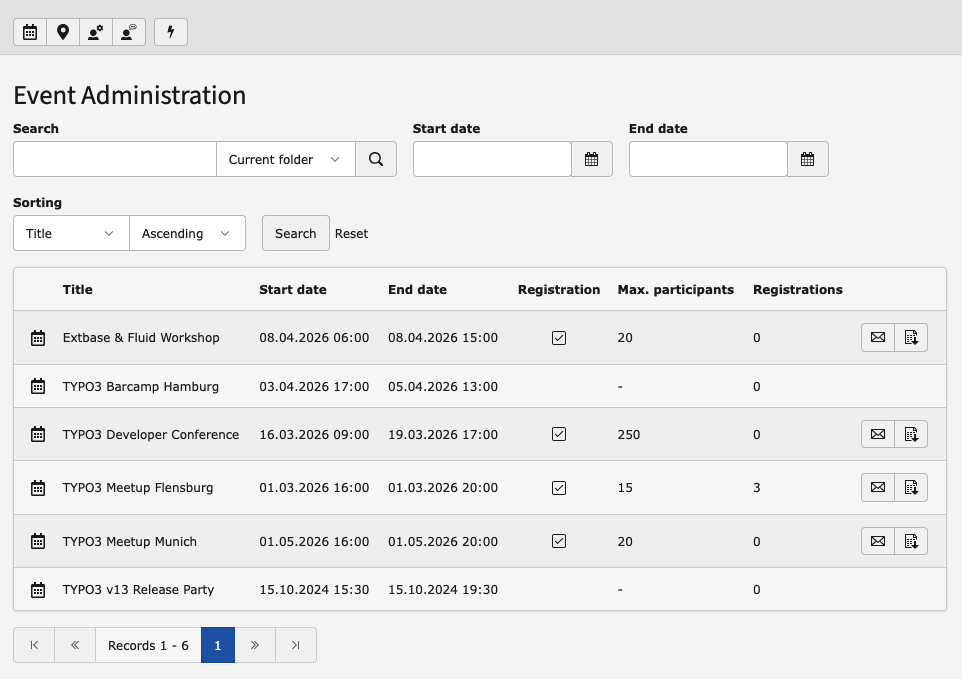Image resolution: width=962 pixels, height=679 pixels.
Task: Select page 1 in pagination
Action: 217,645
